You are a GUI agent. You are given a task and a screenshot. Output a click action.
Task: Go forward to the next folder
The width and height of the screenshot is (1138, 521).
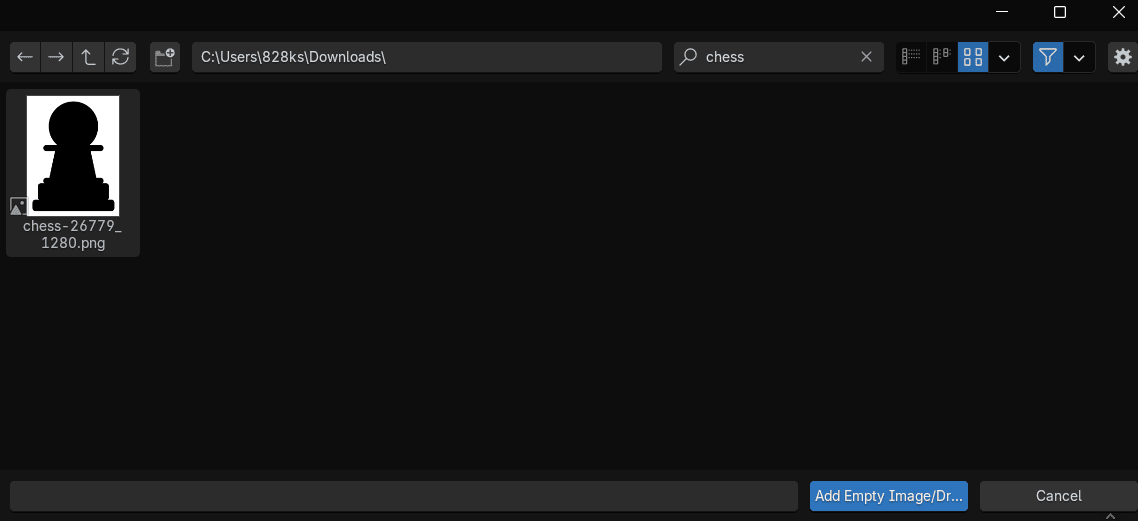click(57, 57)
